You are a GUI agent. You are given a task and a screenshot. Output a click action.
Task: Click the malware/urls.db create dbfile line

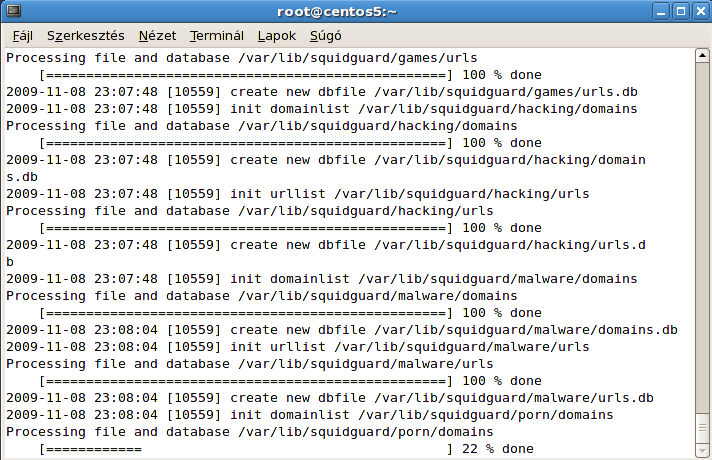[x=330, y=398]
